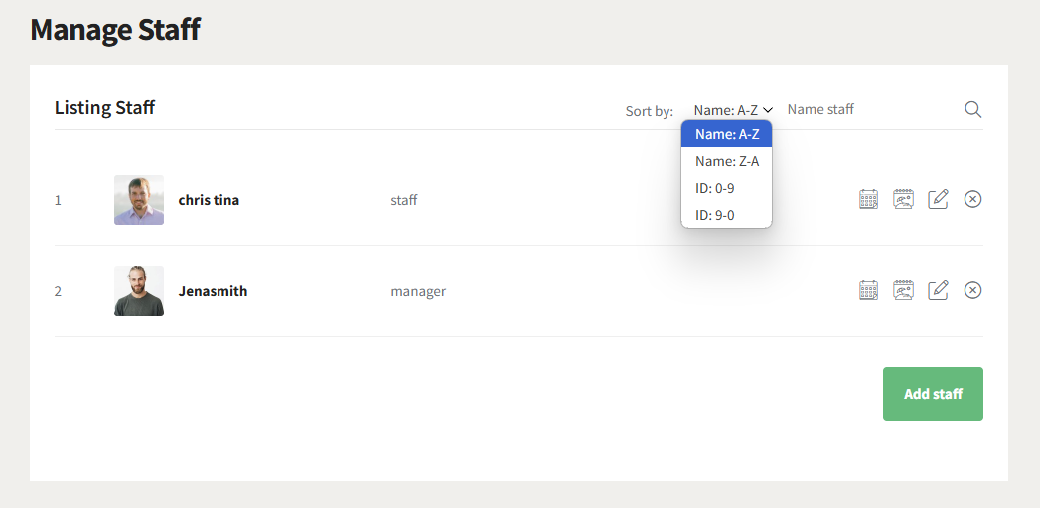
Task: Open holiday calendar for Jenasmith
Action: coord(903,290)
